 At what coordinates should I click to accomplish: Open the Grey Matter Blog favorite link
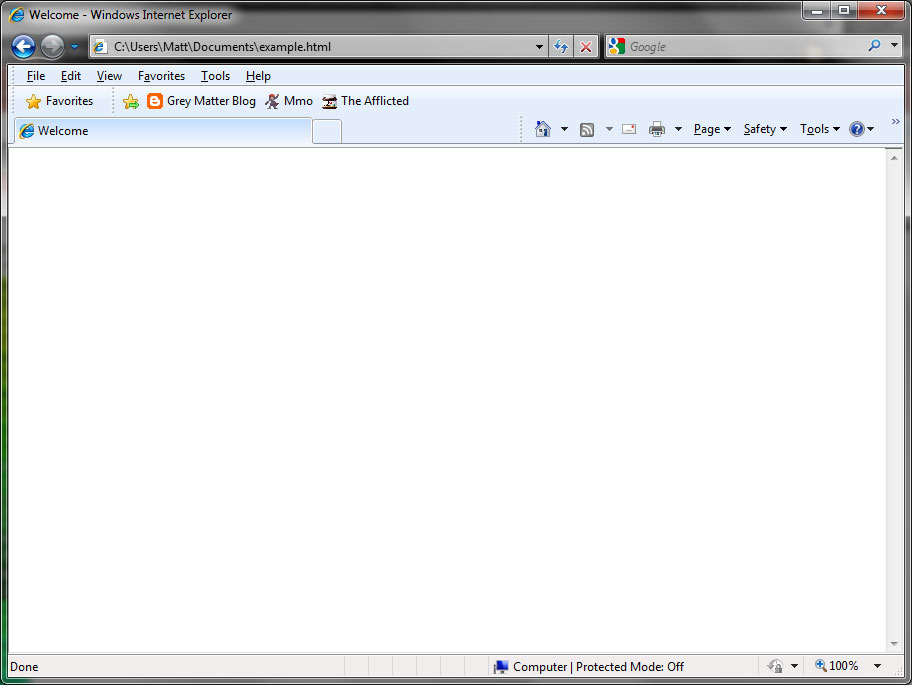[x=201, y=101]
